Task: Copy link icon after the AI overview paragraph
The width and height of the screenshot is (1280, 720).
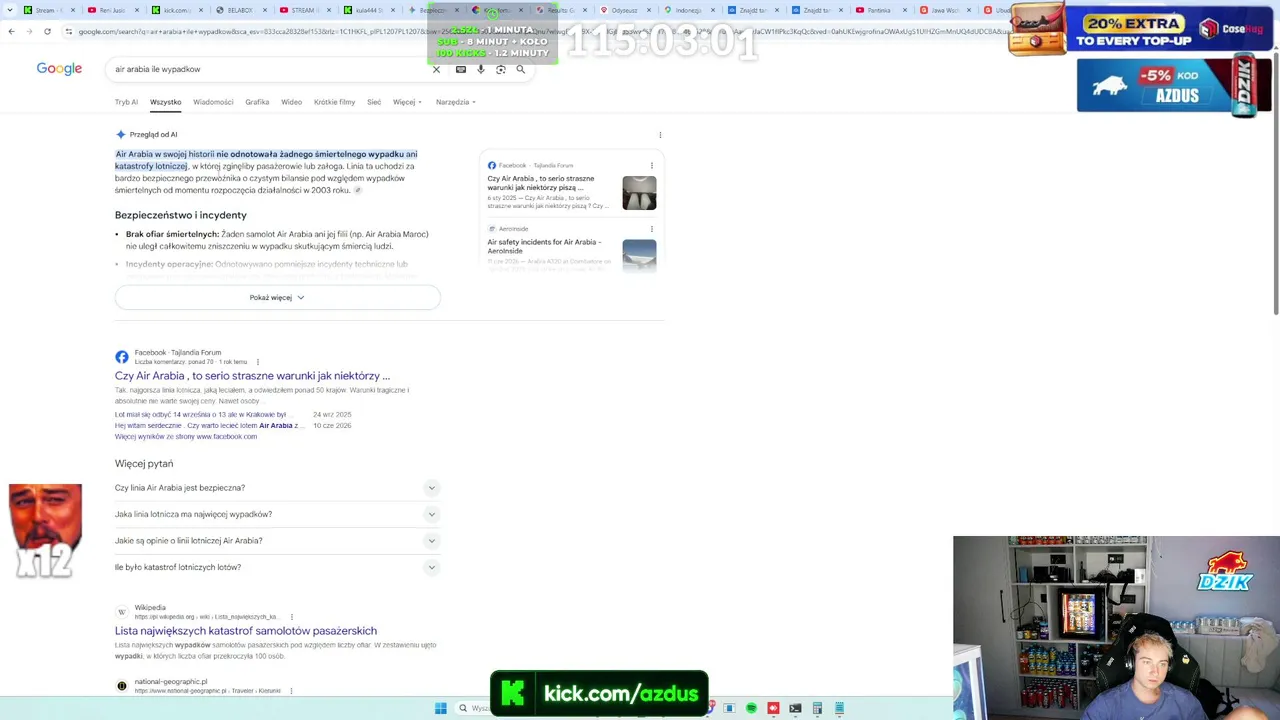Action: click(x=357, y=190)
